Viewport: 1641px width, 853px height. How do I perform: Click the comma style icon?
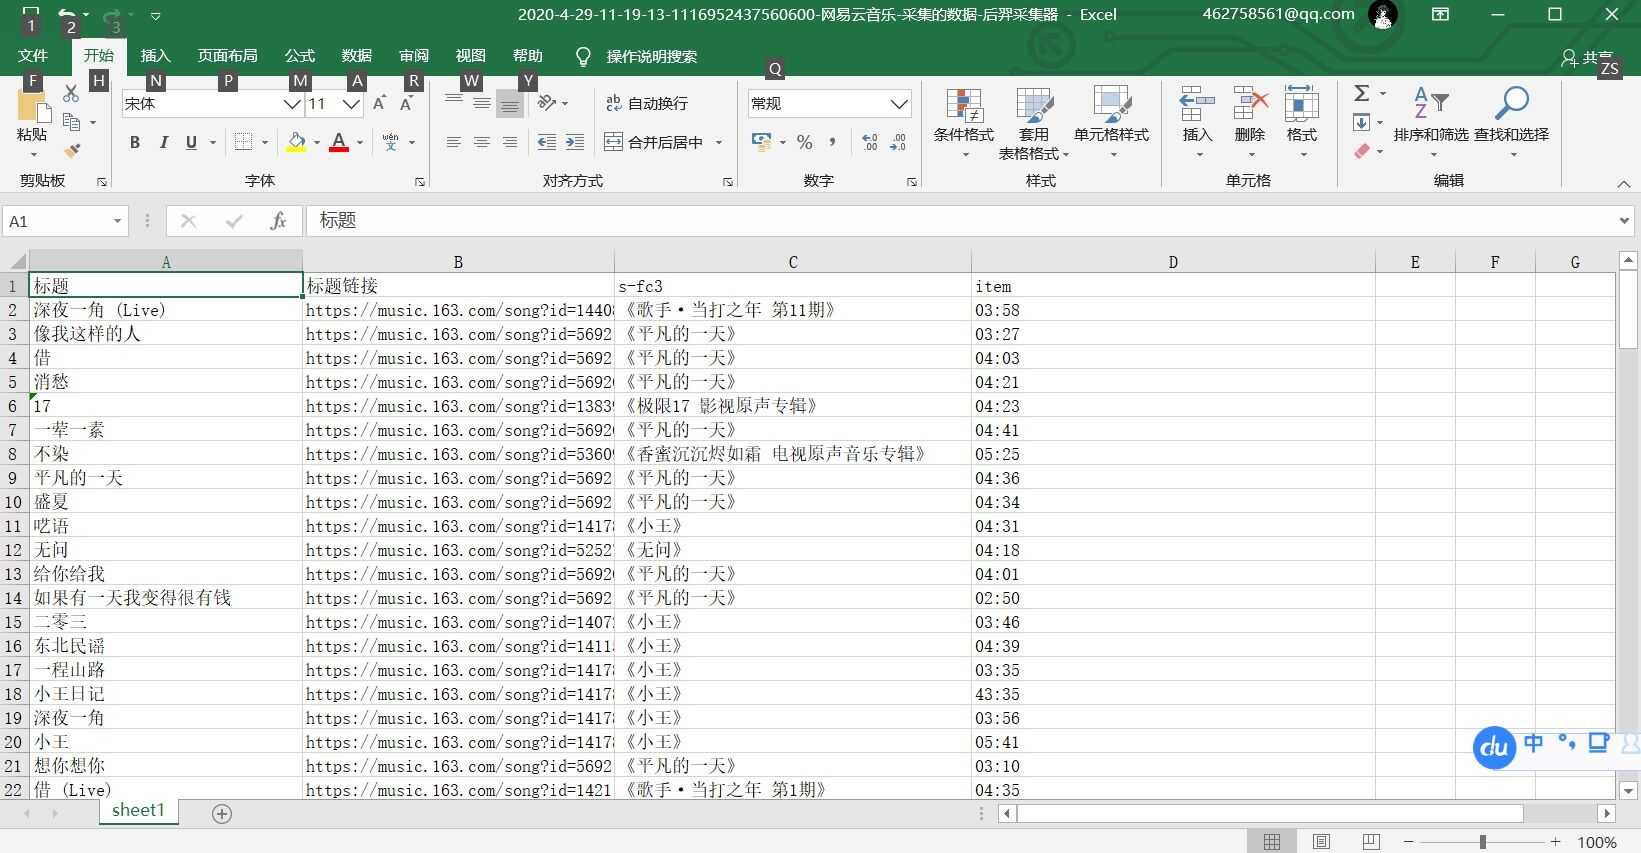tap(832, 143)
